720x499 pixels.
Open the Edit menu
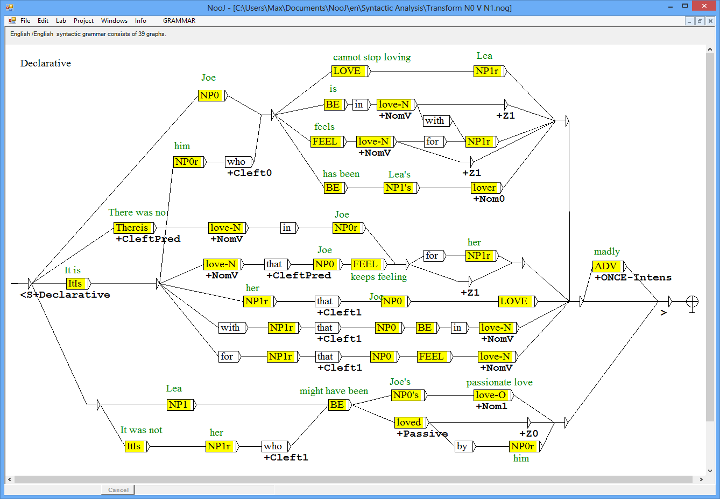(x=43, y=20)
